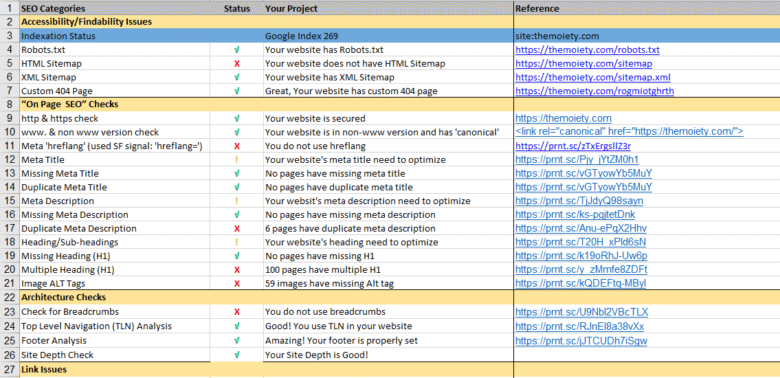Select the 'Your Project' header cell
The image size is (780, 378).
click(x=388, y=8)
